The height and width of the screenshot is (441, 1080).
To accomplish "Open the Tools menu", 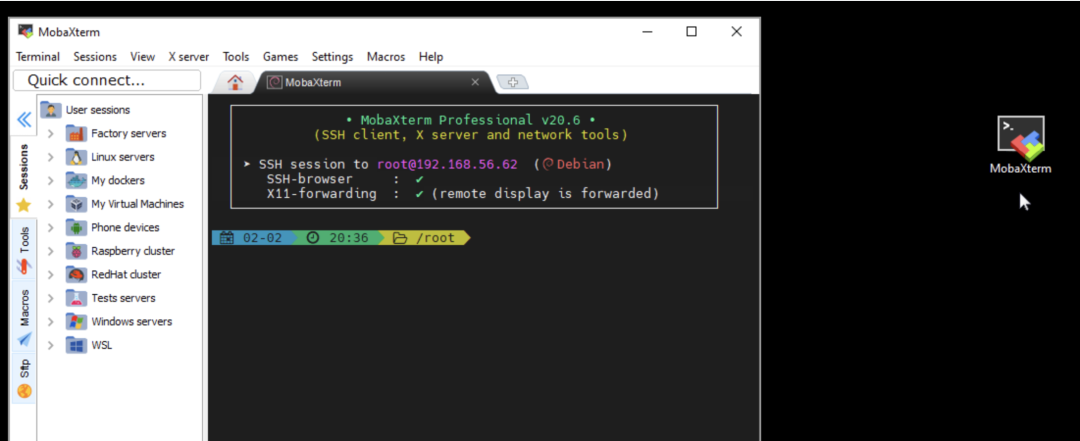I will point(236,57).
